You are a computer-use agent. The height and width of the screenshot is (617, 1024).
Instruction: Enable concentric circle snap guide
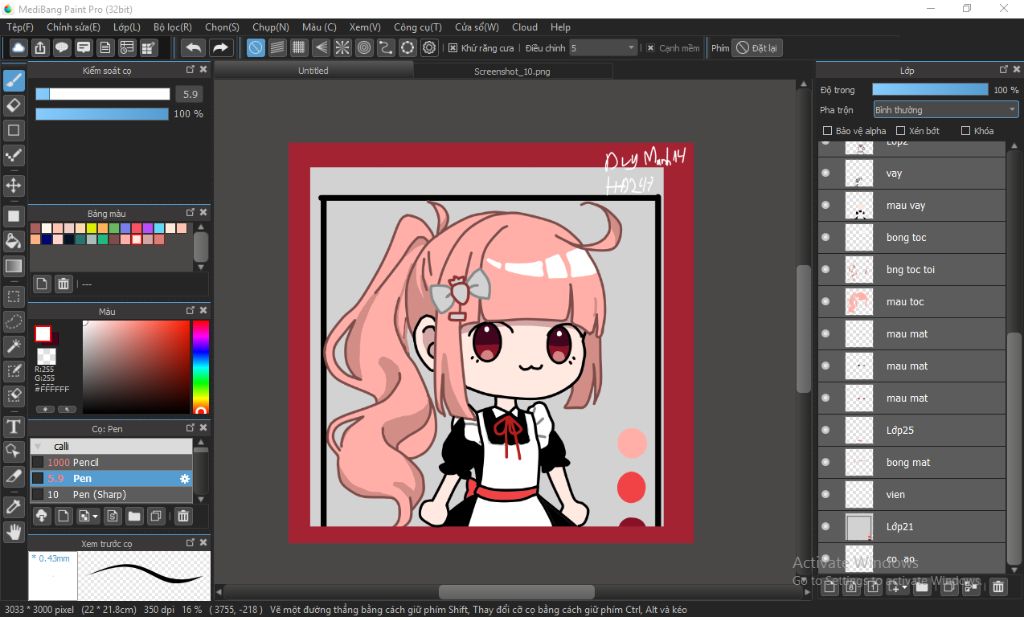(364, 48)
